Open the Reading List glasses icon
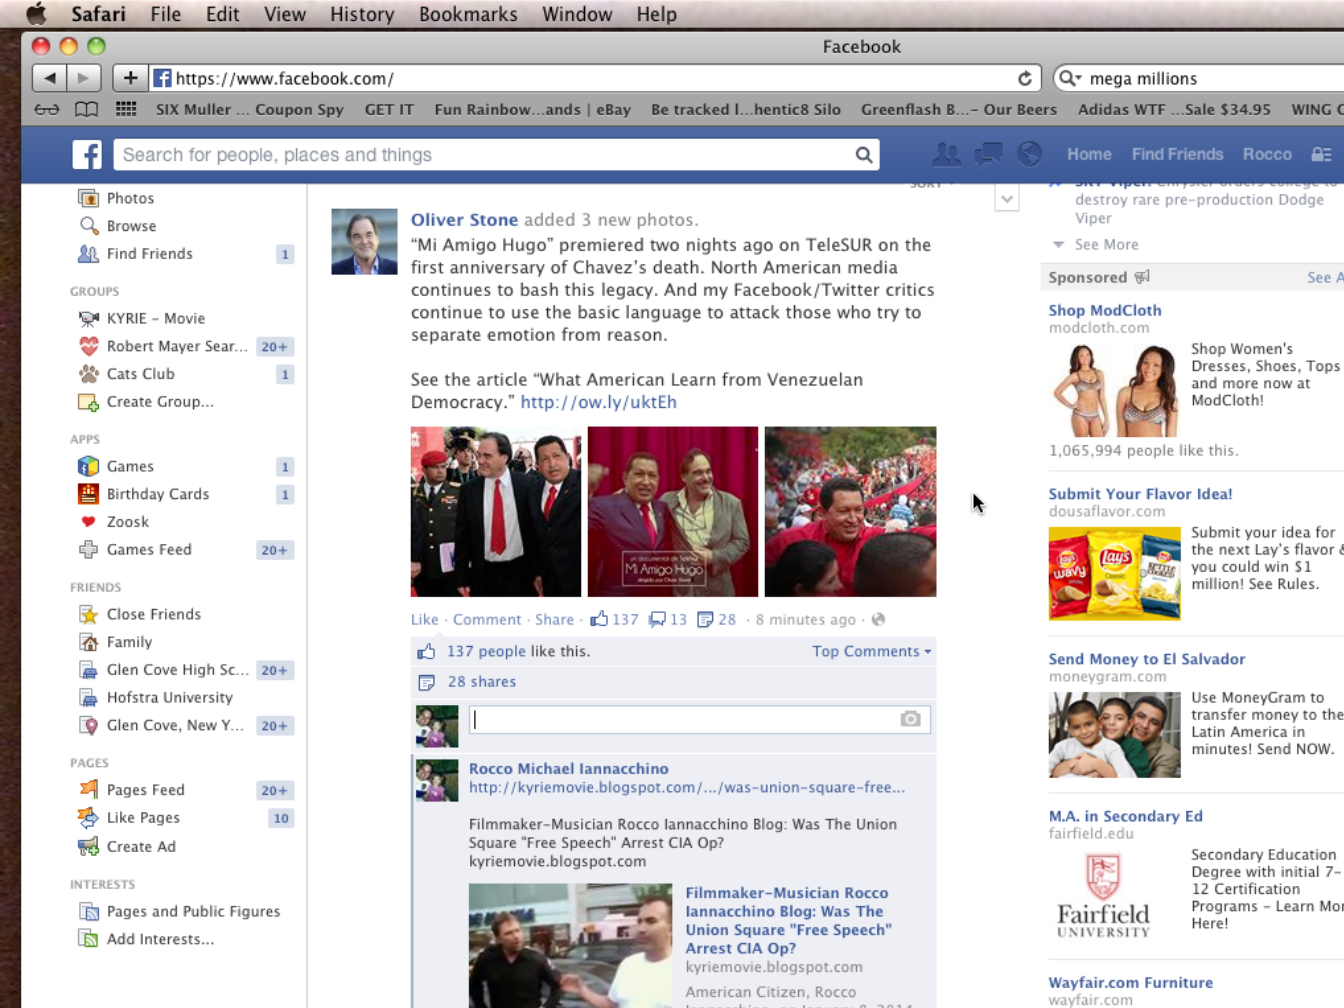1344x1008 pixels. 47,109
